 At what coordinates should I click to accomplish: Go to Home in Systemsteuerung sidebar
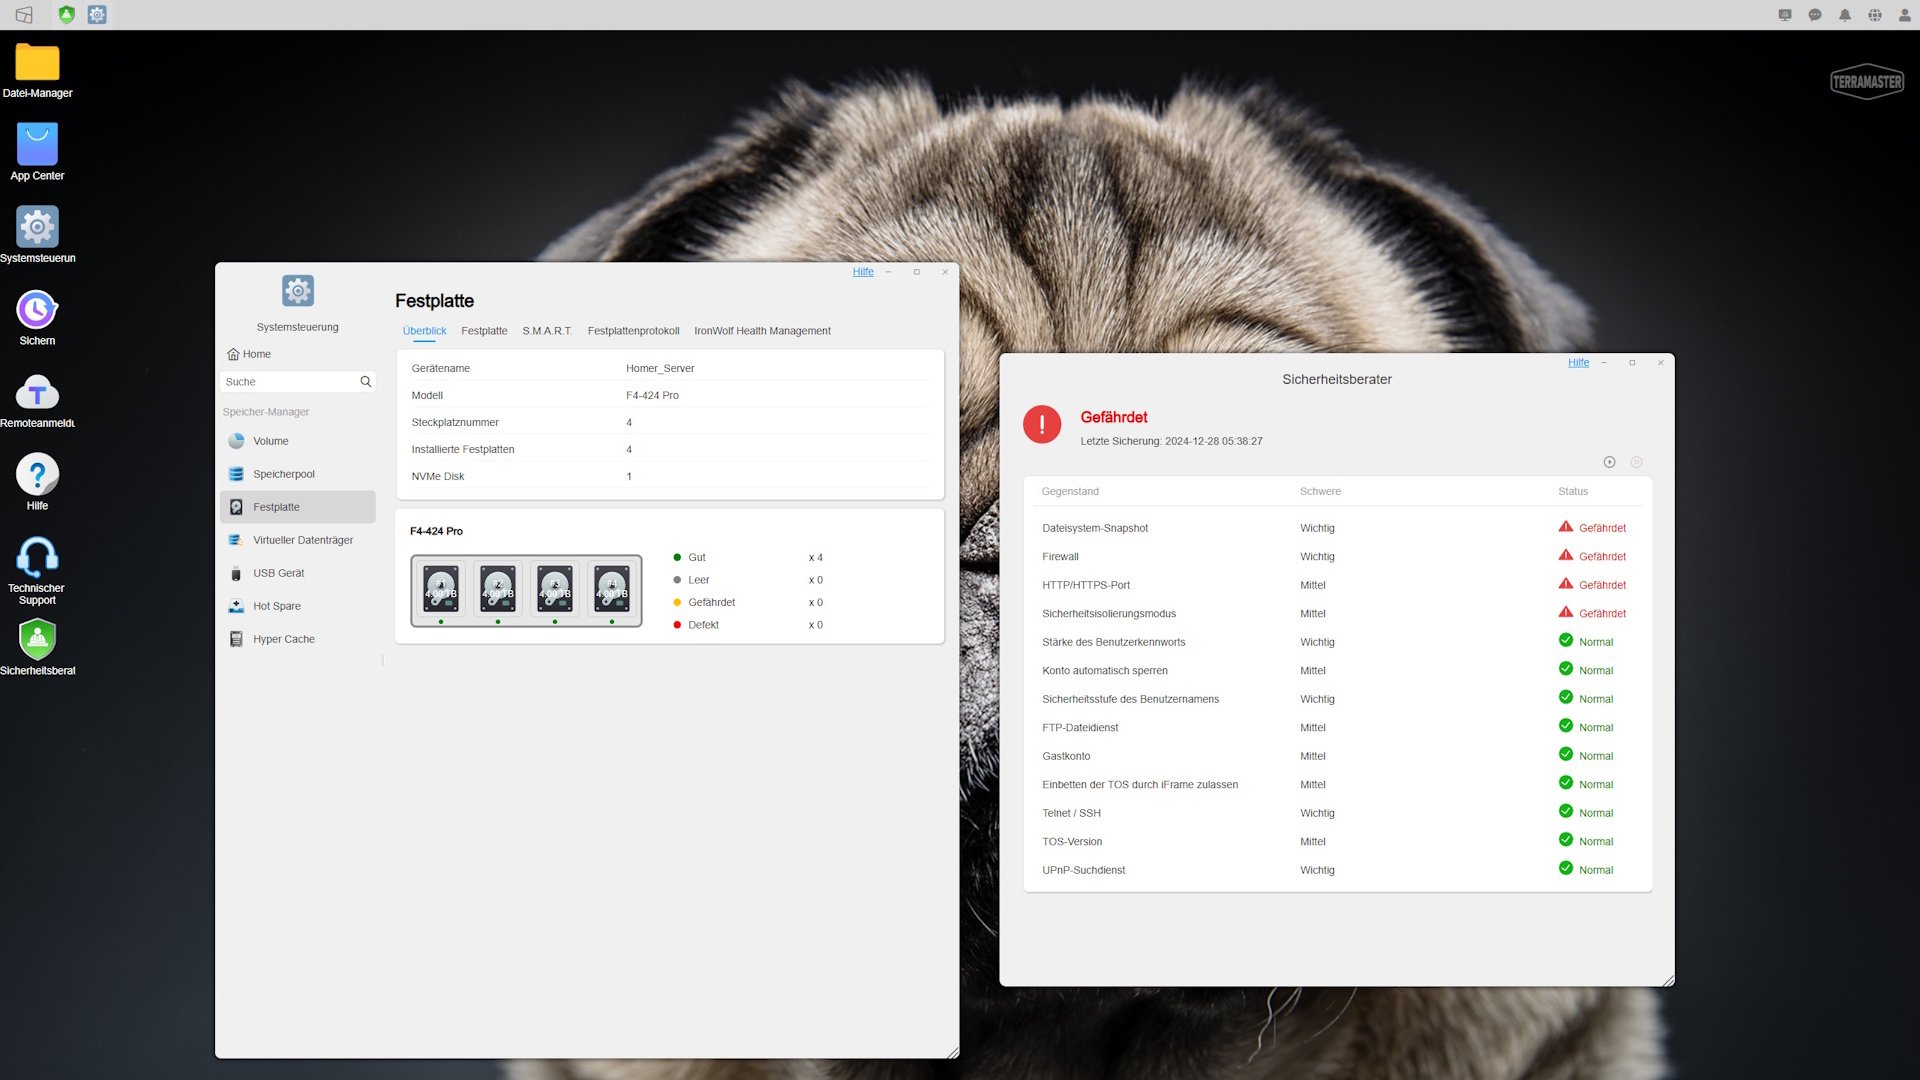coord(249,354)
